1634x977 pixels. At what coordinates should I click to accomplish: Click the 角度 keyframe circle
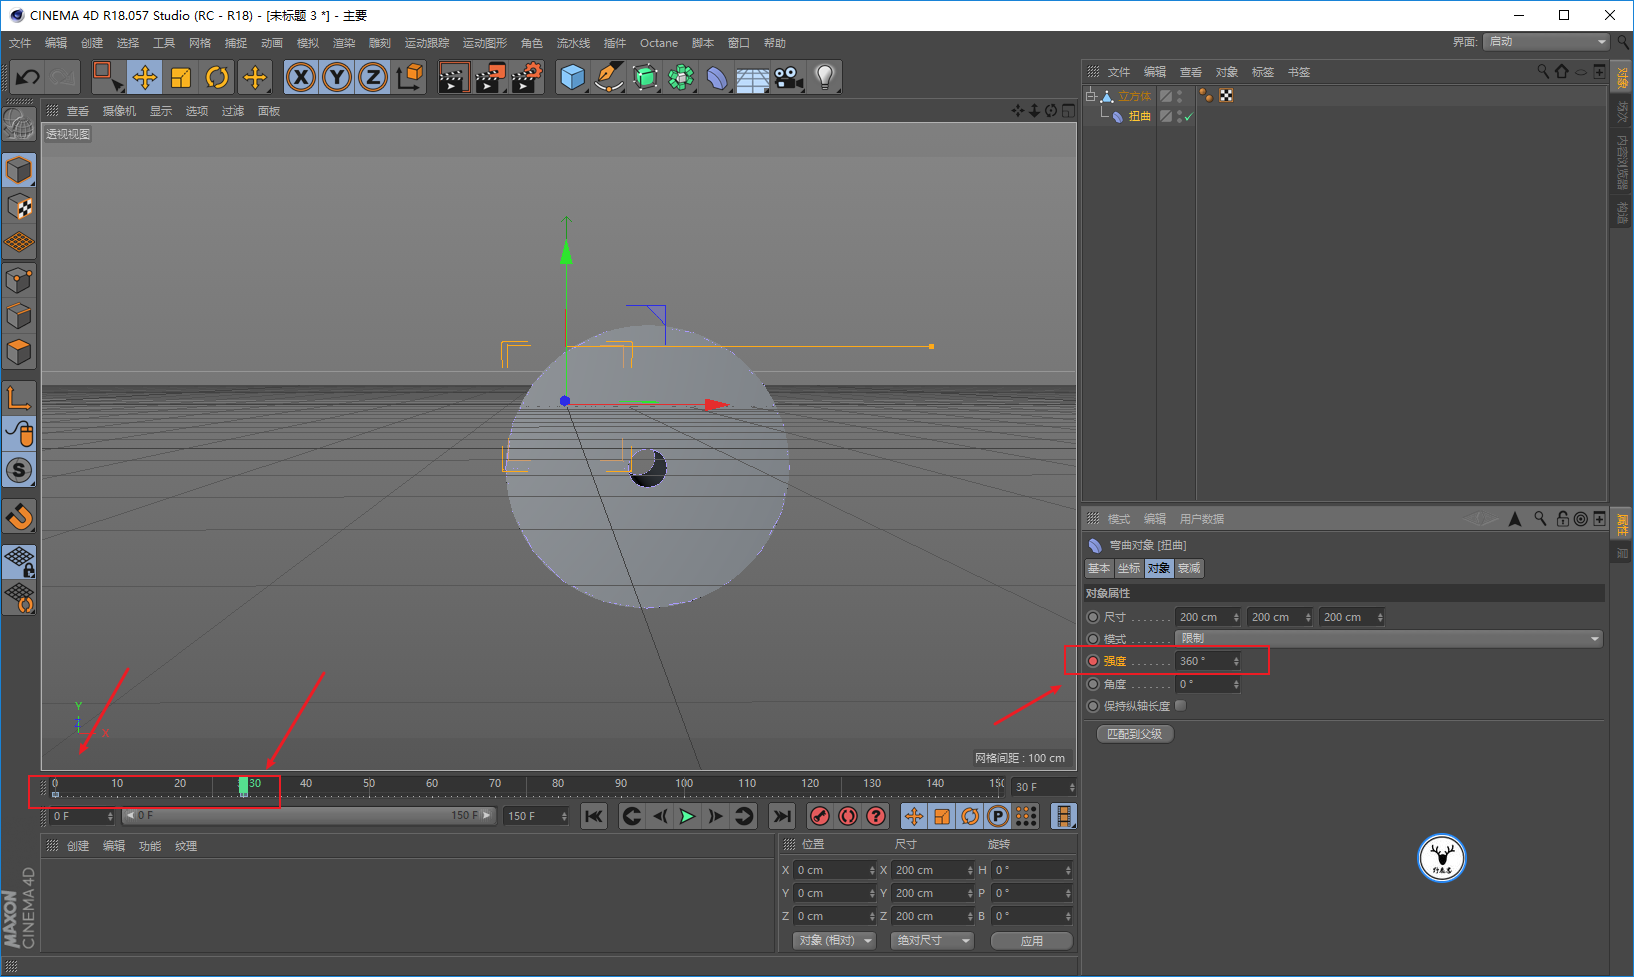(1093, 684)
